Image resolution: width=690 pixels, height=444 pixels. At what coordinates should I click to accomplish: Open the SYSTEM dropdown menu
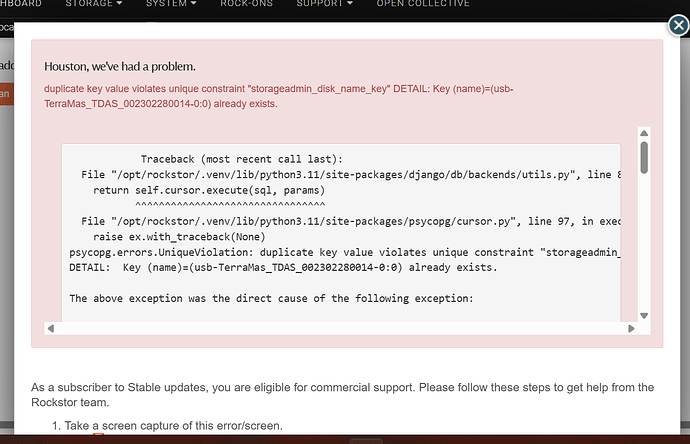point(171,4)
